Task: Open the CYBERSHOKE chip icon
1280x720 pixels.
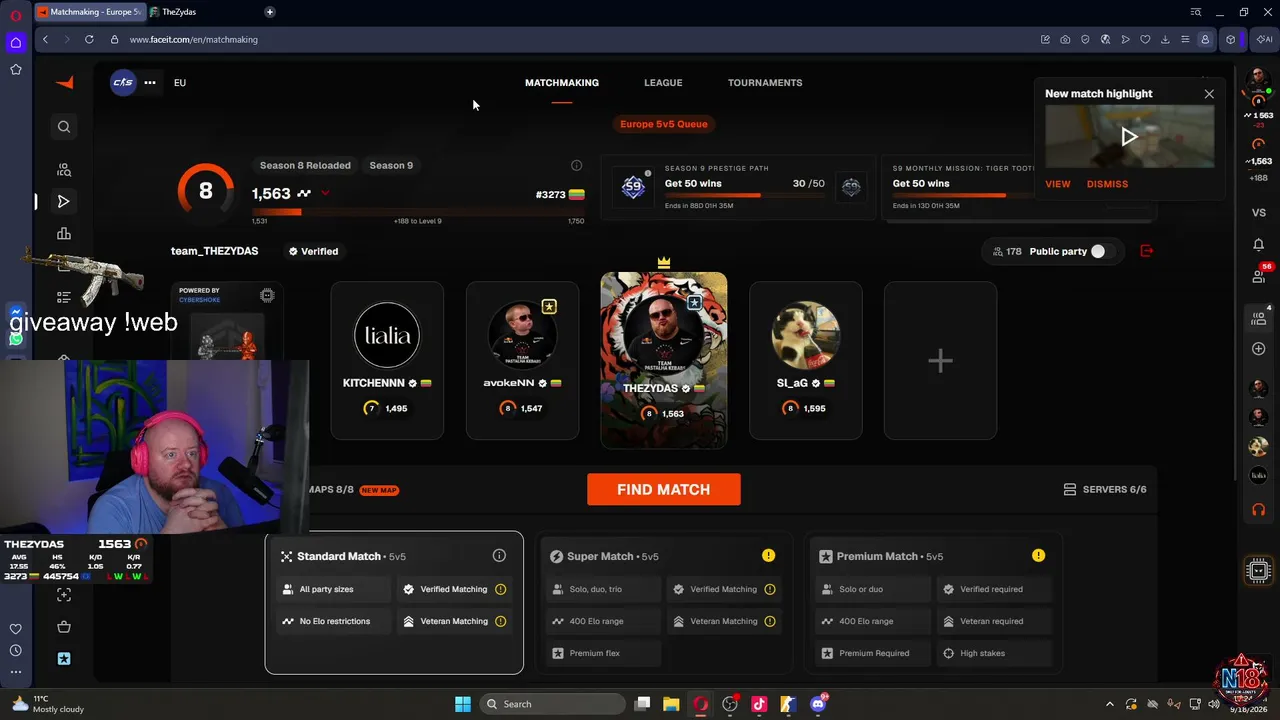Action: 267,296
